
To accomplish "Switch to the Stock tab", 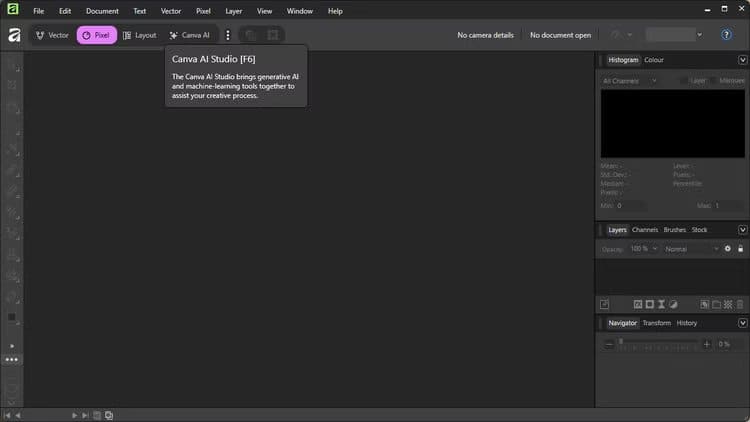I will click(x=699, y=230).
